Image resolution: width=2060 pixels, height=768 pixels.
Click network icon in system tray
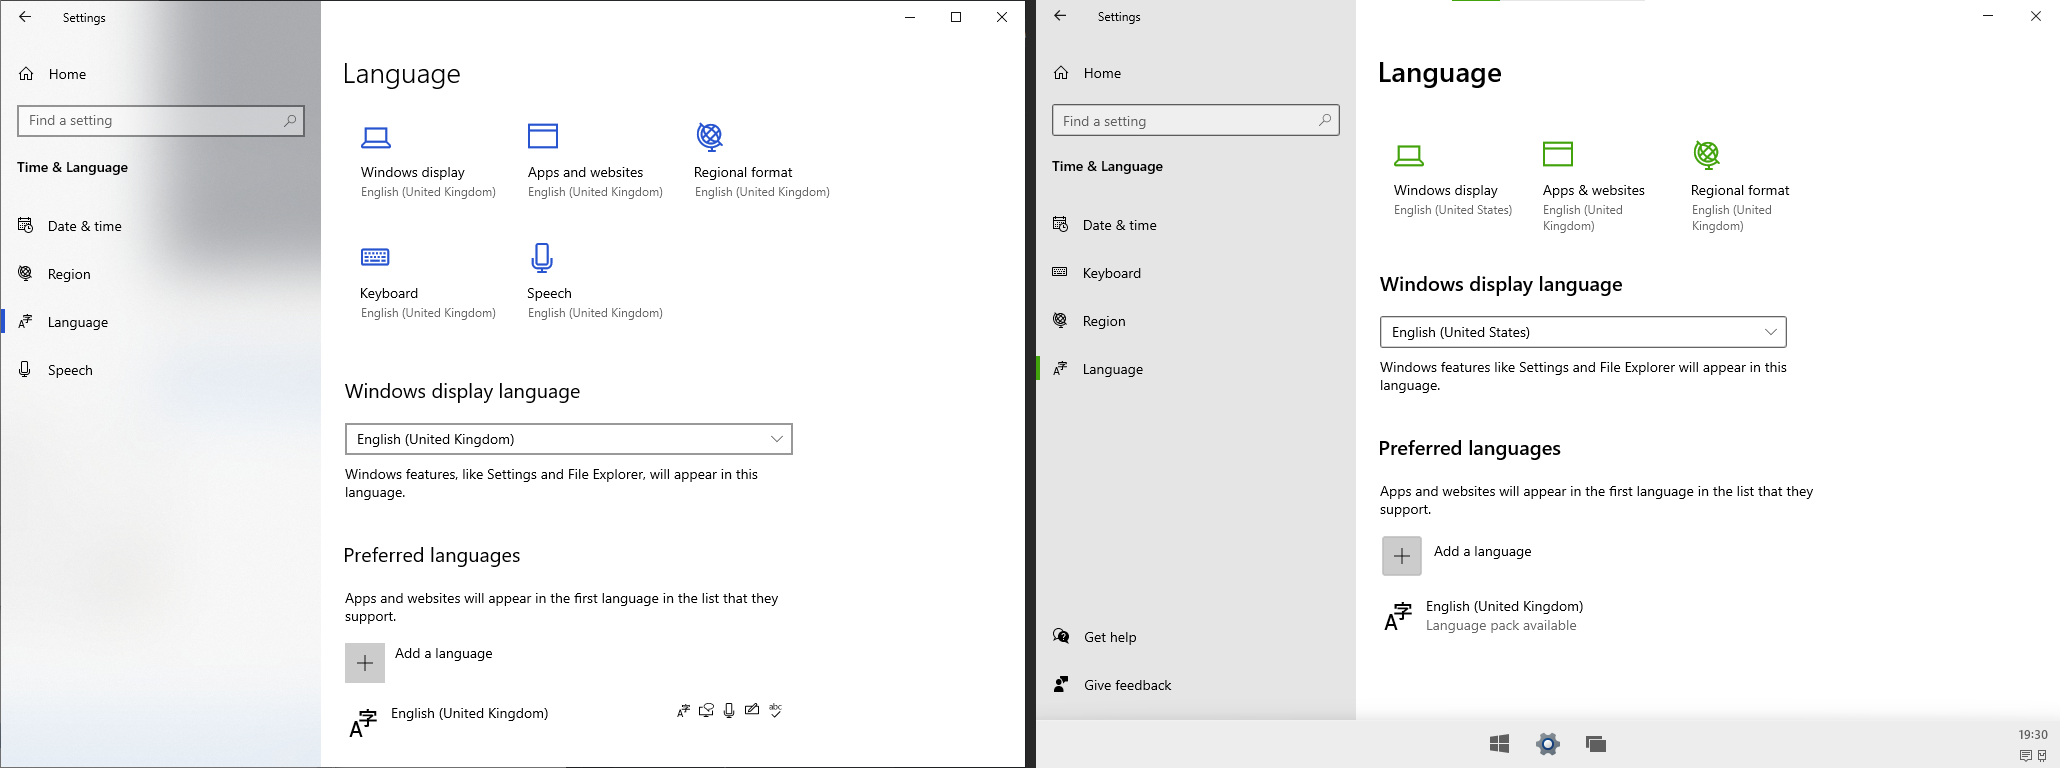click(x=2042, y=755)
